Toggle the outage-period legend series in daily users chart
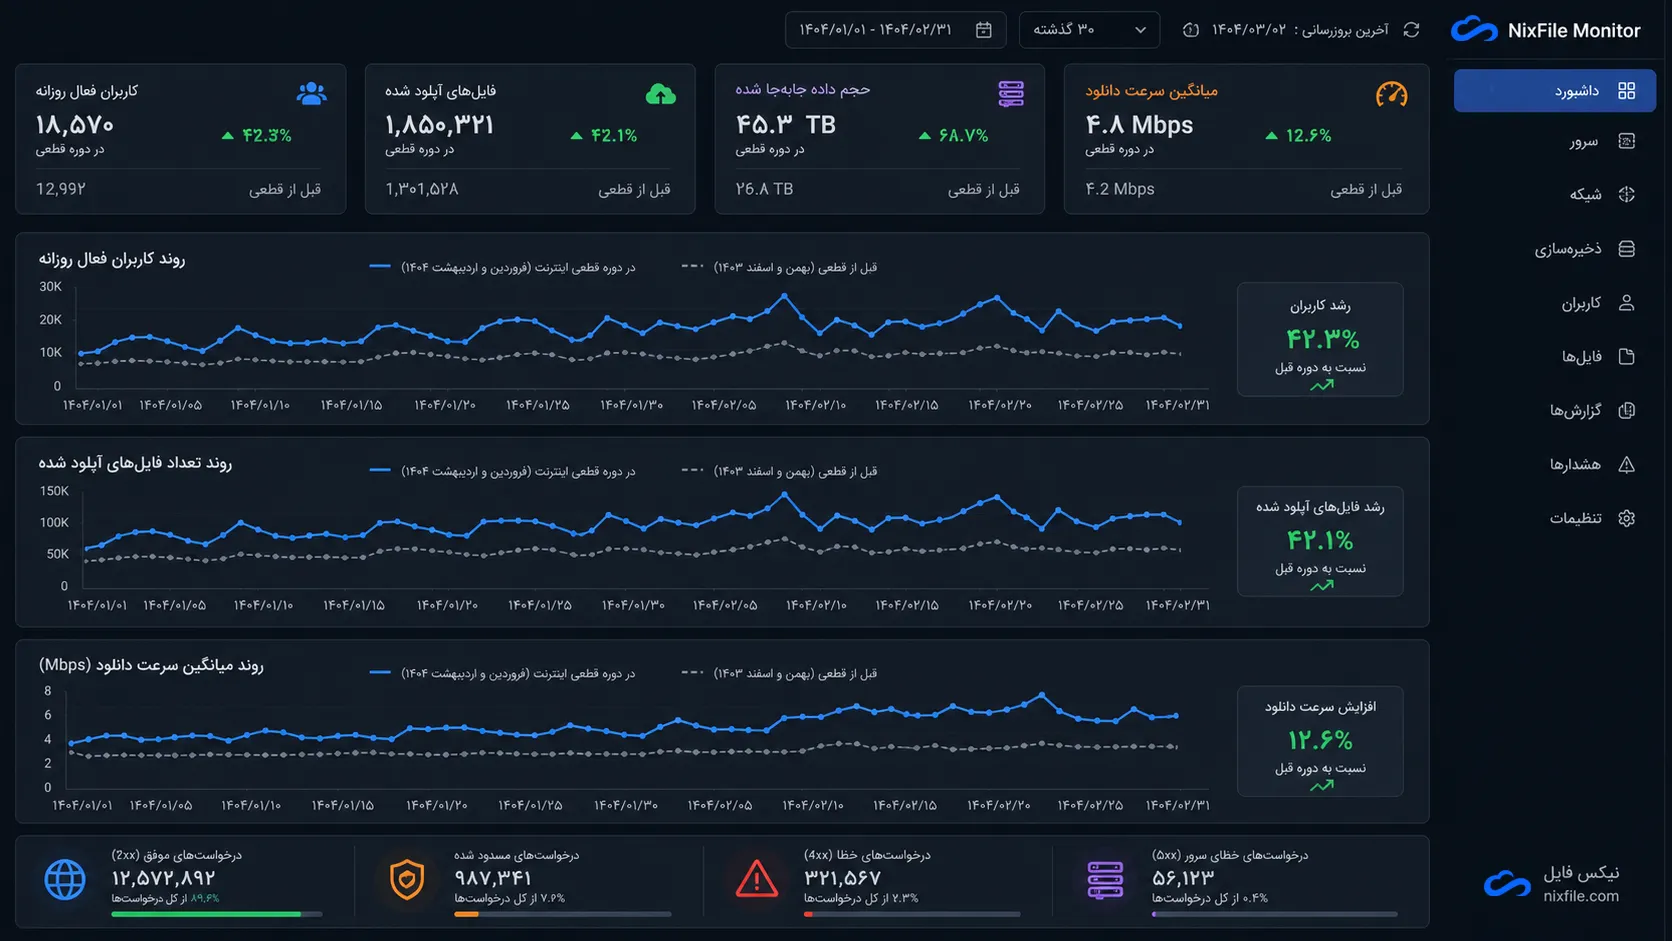 (502, 267)
